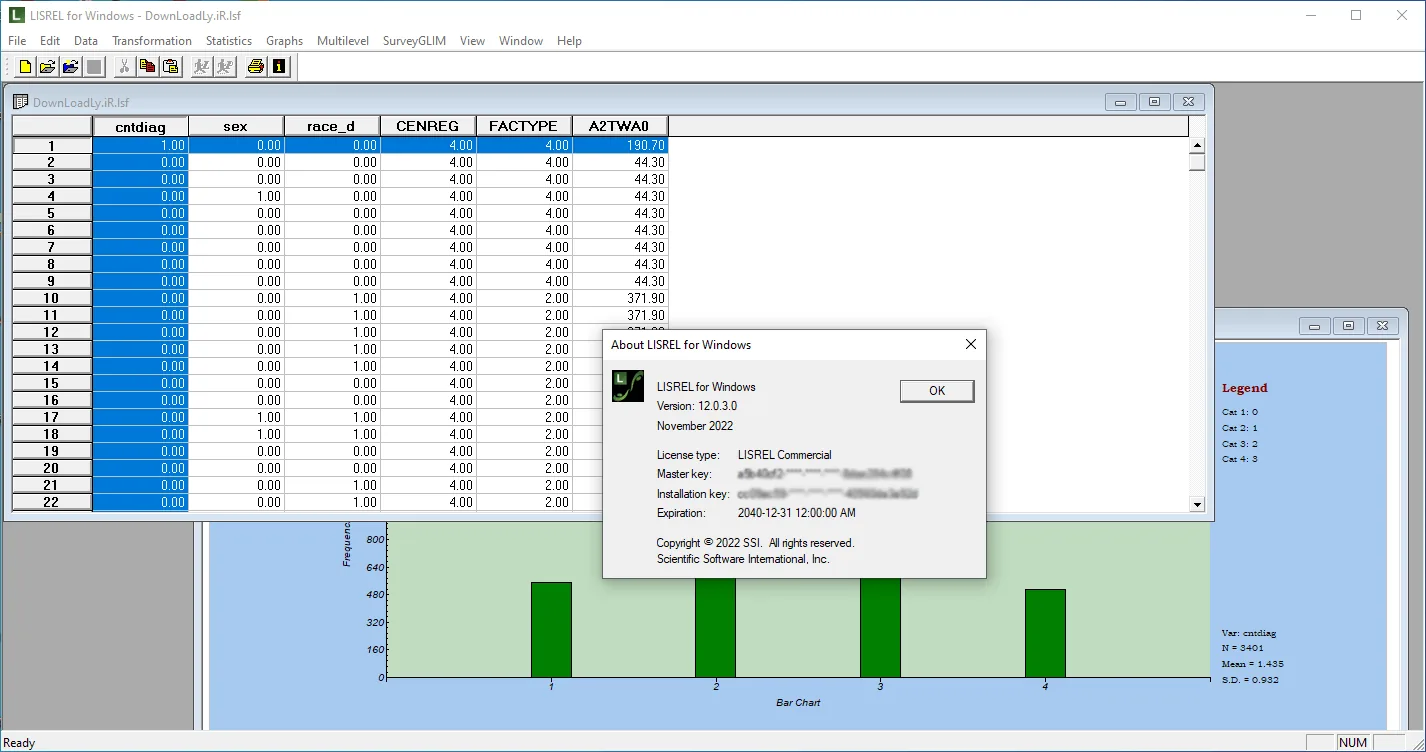Click the Cut scissors toolbar icon
Viewport: 1426px width, 752px height.
click(124, 67)
